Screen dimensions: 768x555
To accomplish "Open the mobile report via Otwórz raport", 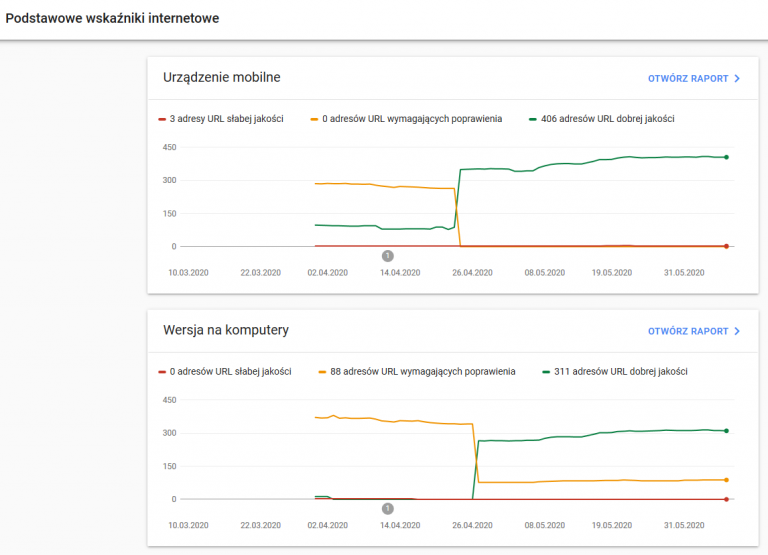I will point(687,78).
